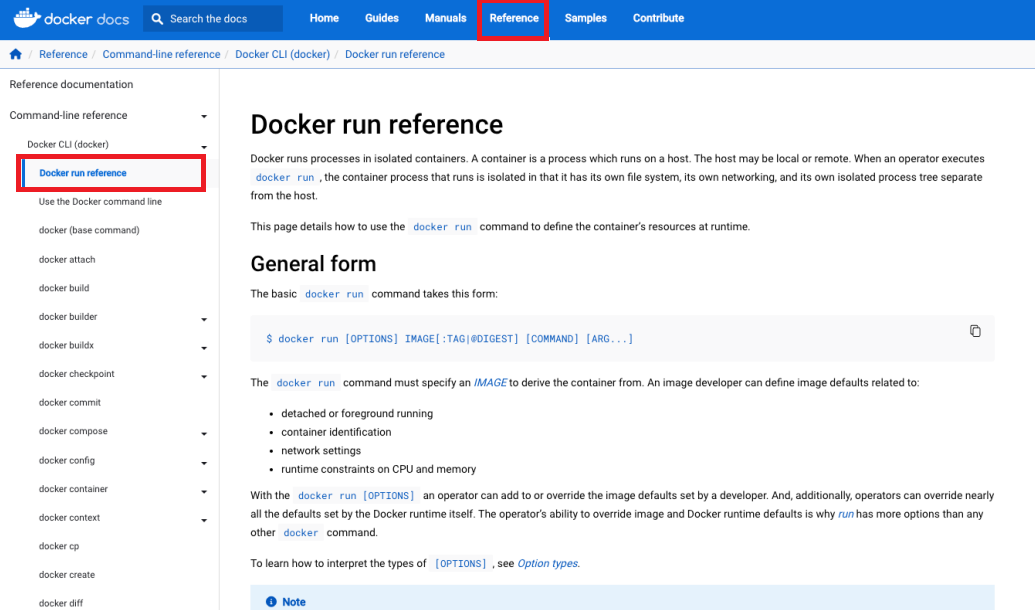Click the network settings bullet
This screenshot has height=610, width=1035.
tap(321, 450)
